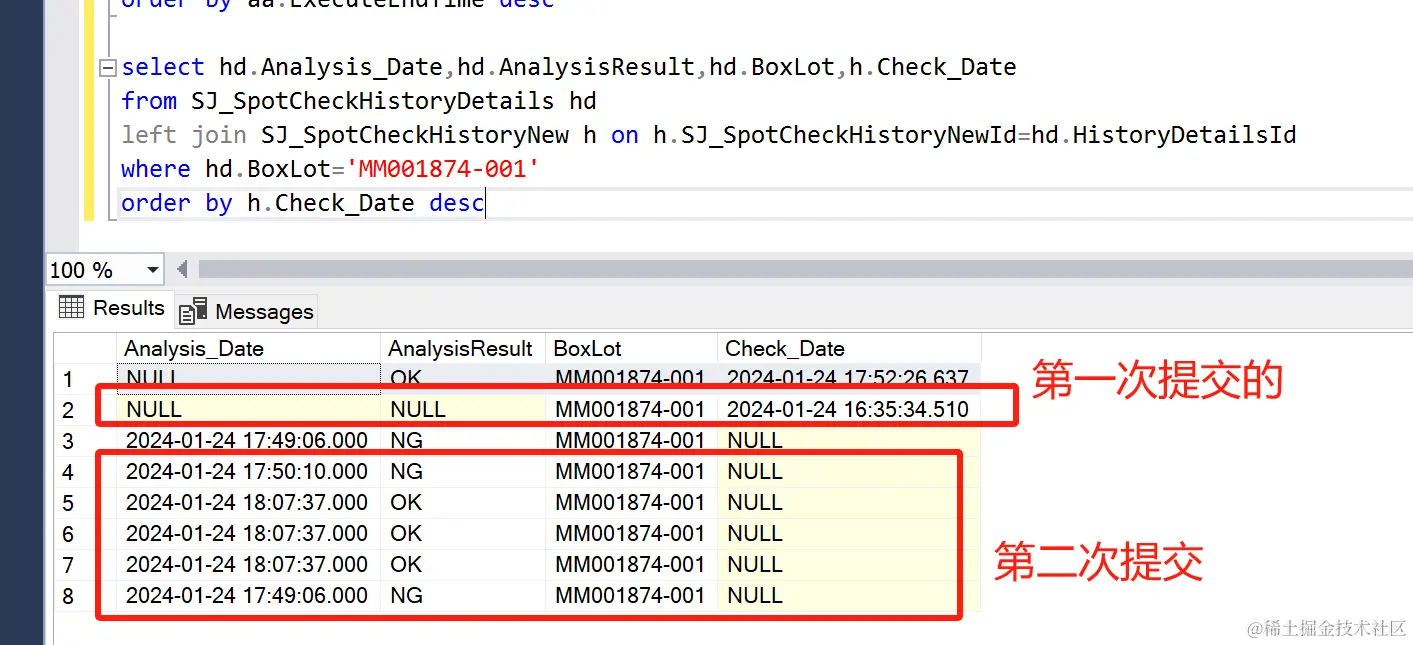Screen dimensions: 1413x645
Task: Click the NULL Analysis_Date cell in row 2
Action: 249,409
